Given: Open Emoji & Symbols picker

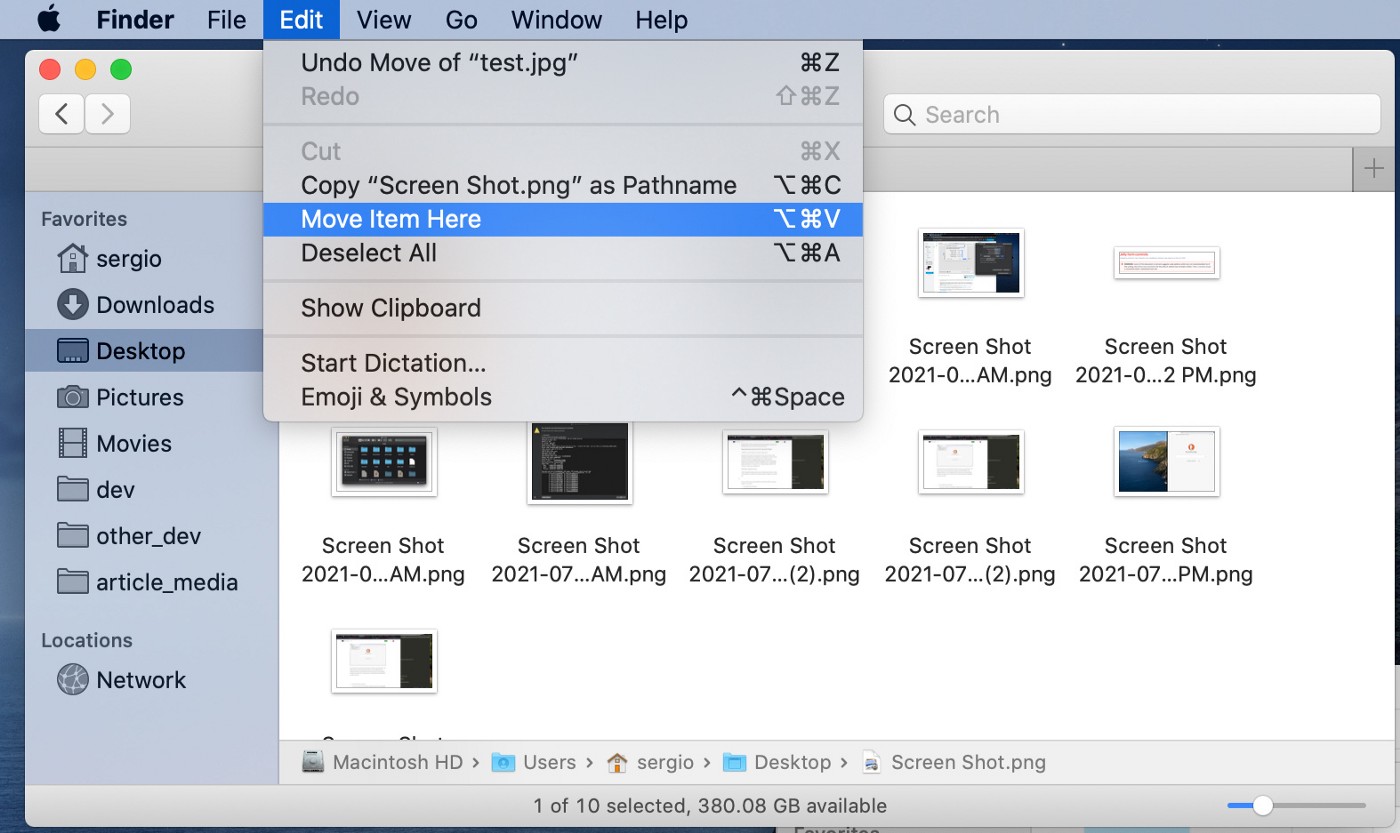Looking at the screenshot, I should (x=396, y=397).
